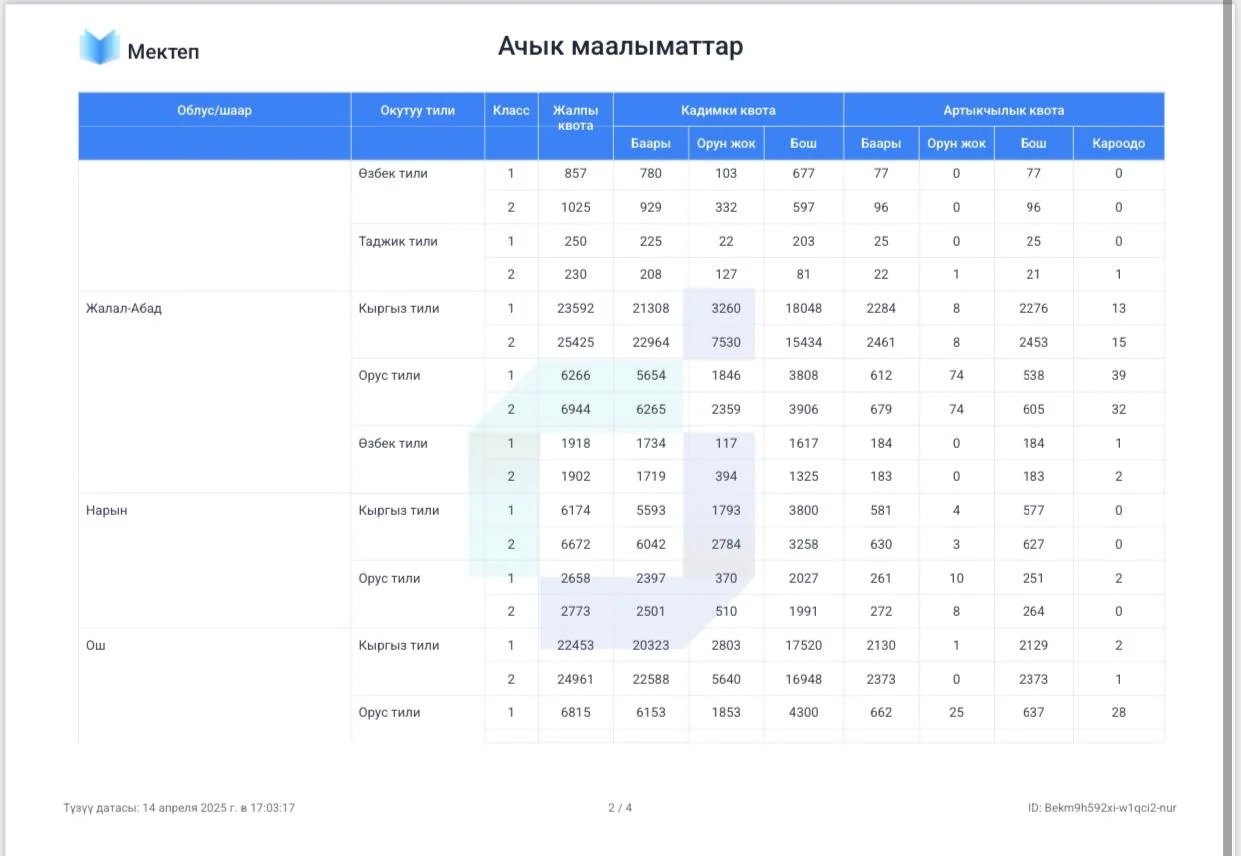Select the cell with value 23592

(x=575, y=308)
